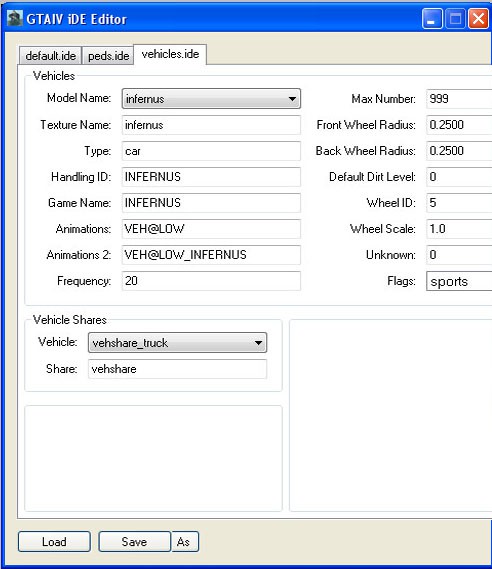
Task: Focus the Game Name field
Action: pos(211,203)
